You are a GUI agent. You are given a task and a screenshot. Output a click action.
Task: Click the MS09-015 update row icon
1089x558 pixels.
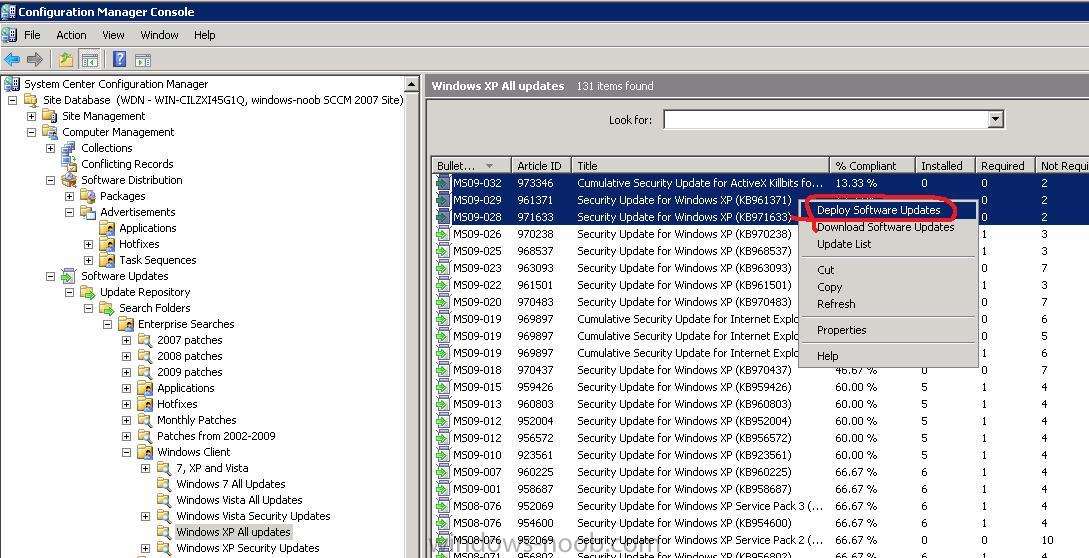(442, 387)
